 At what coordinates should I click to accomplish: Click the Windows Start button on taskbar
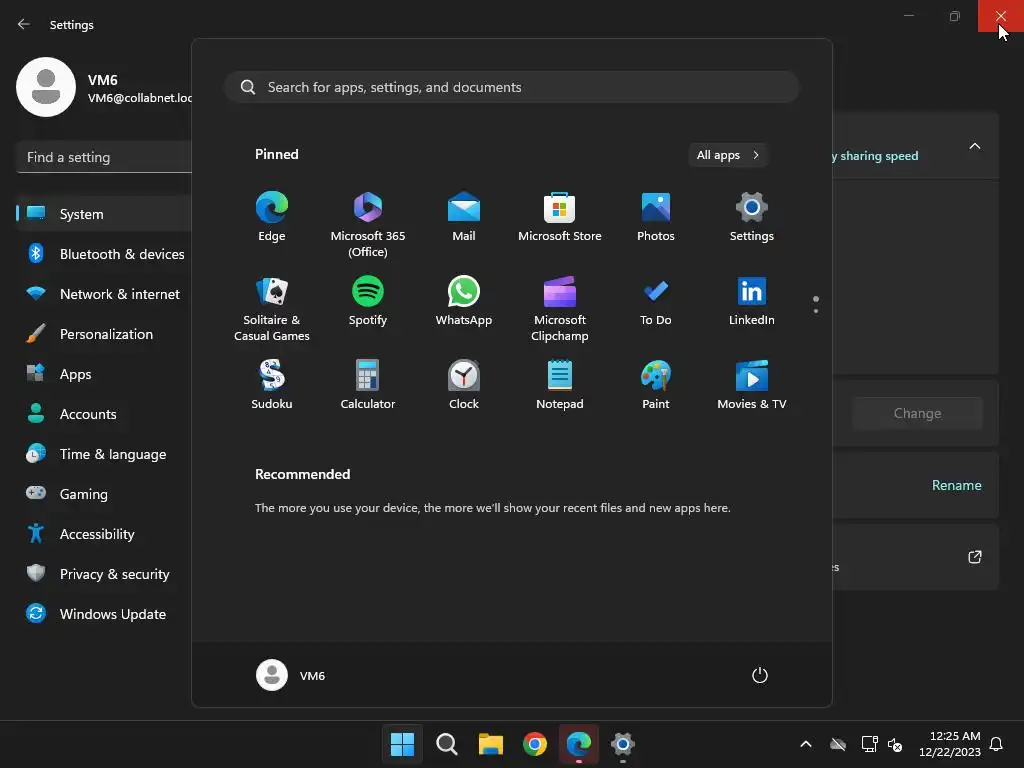(x=402, y=744)
